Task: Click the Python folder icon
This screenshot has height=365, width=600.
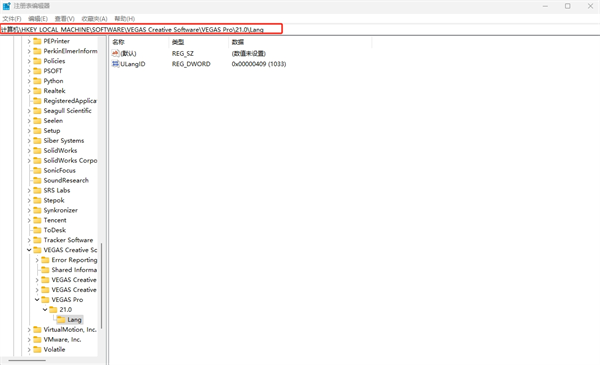Action: pyautogui.click(x=37, y=81)
